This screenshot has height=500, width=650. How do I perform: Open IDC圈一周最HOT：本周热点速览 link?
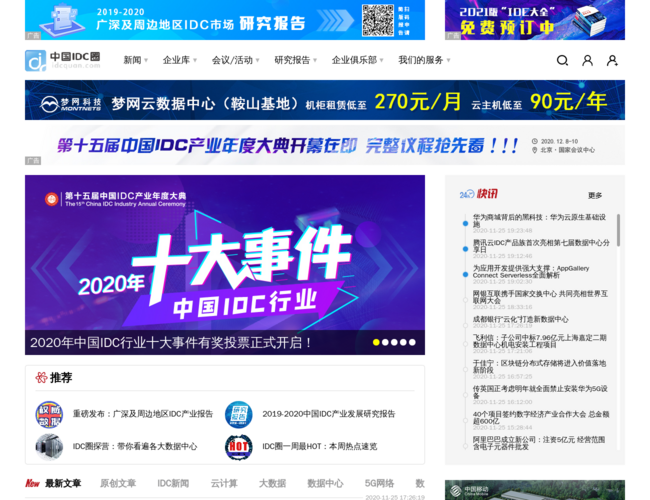(320, 447)
